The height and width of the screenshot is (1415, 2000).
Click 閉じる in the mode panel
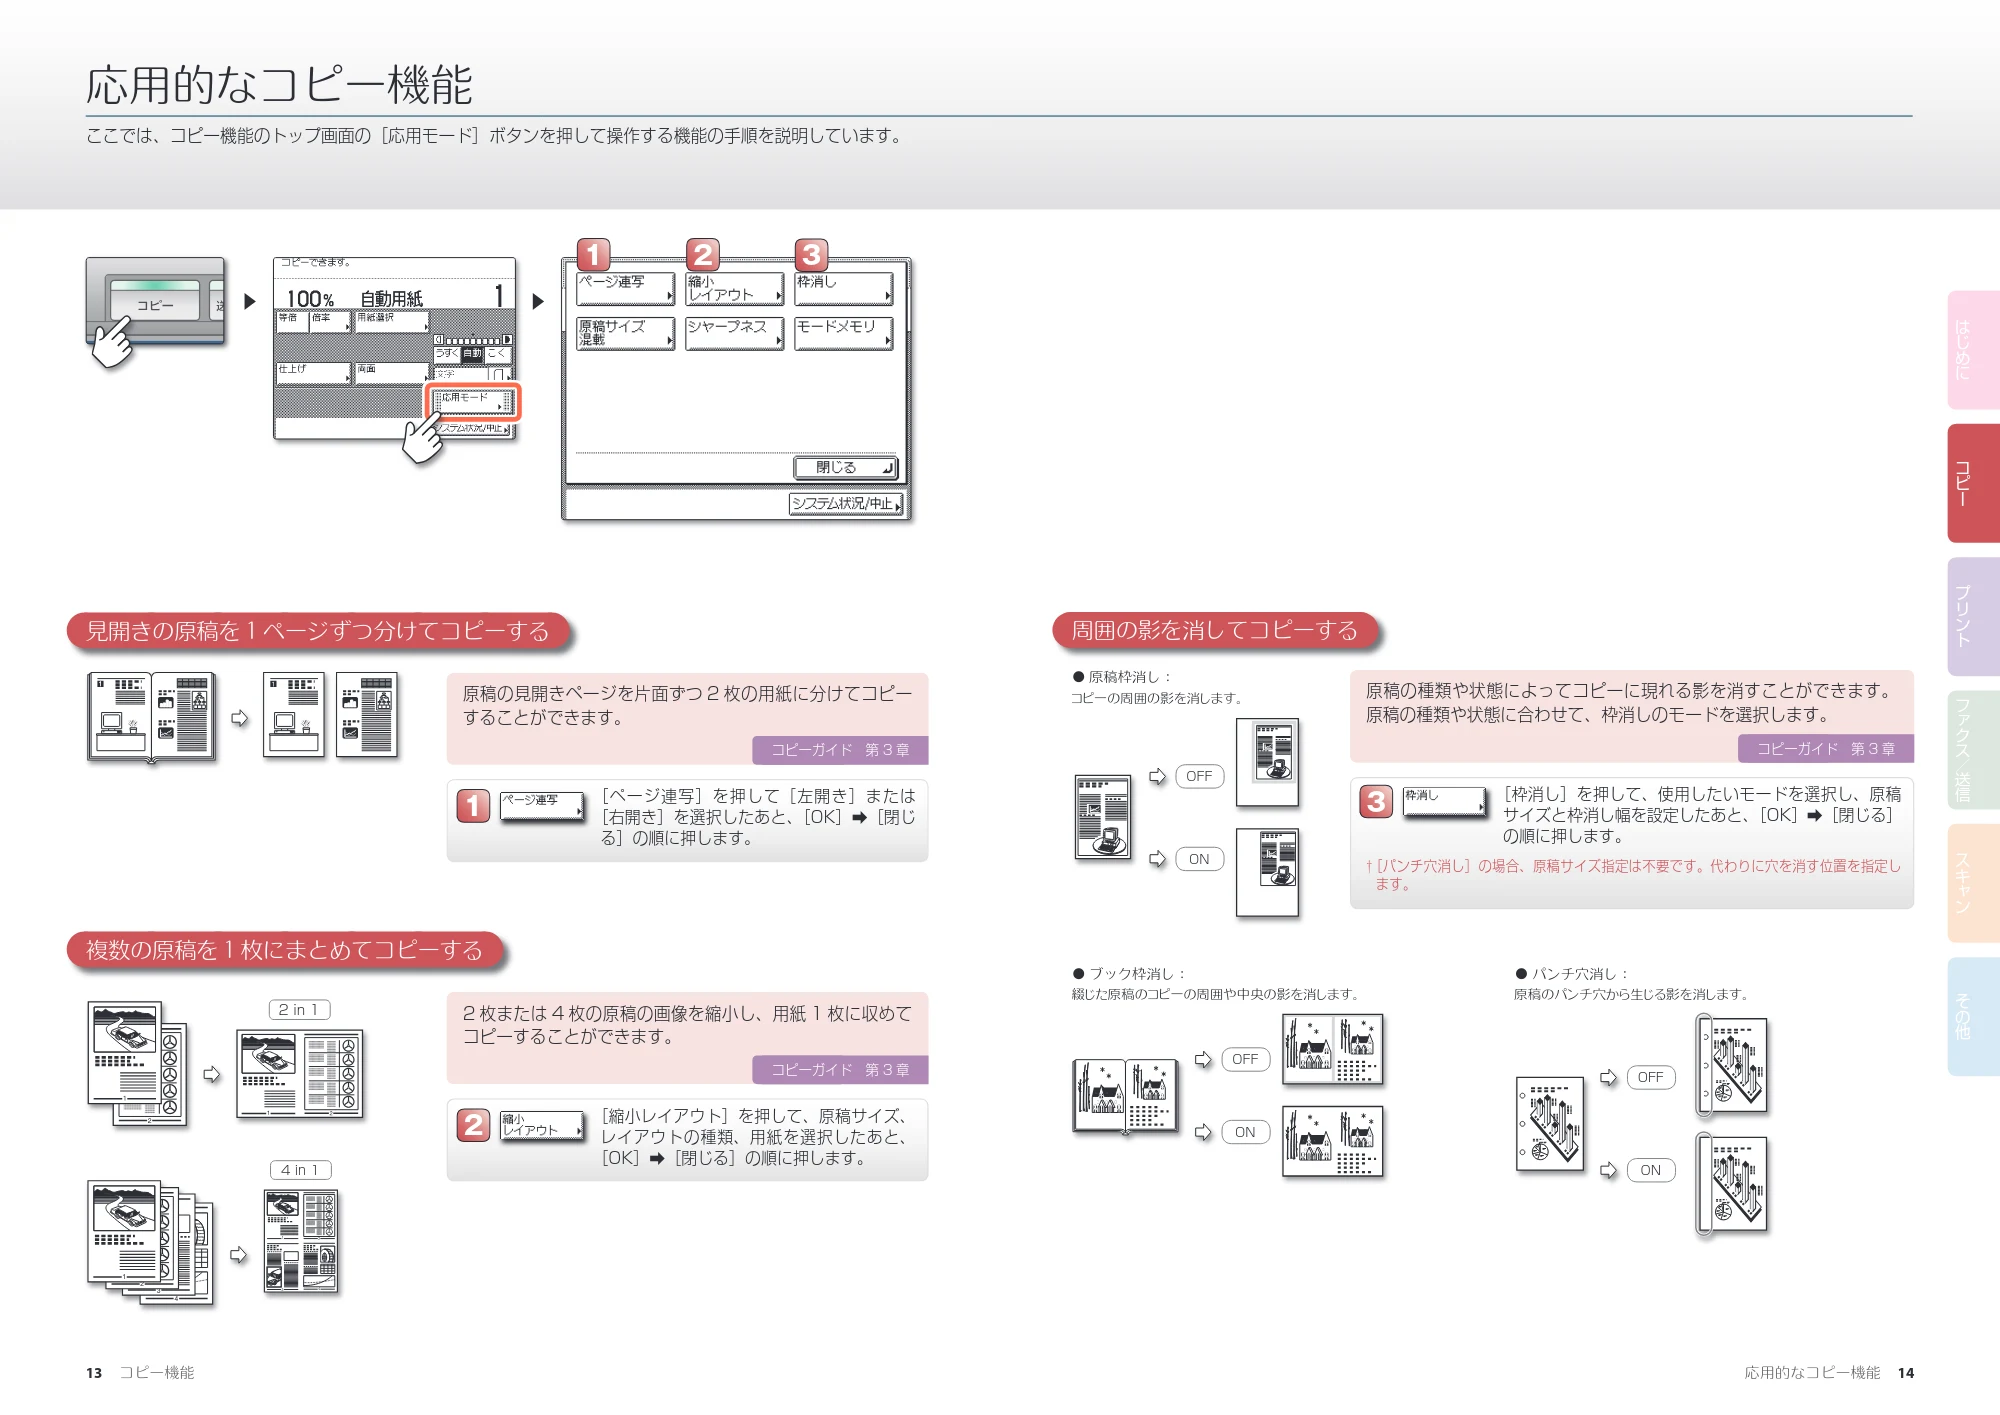coord(845,468)
